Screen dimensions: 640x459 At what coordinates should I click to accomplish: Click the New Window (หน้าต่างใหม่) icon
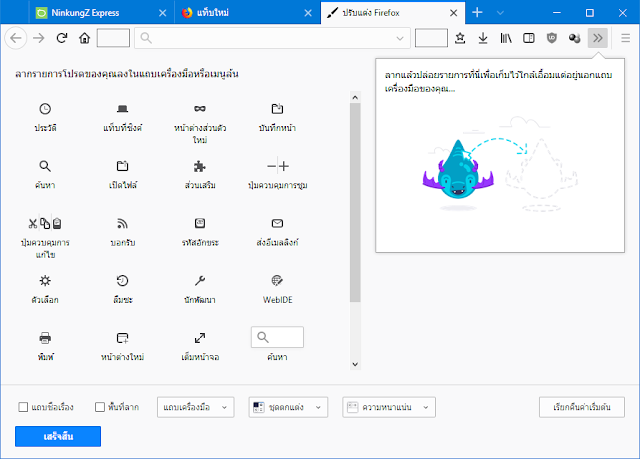click(x=122, y=338)
